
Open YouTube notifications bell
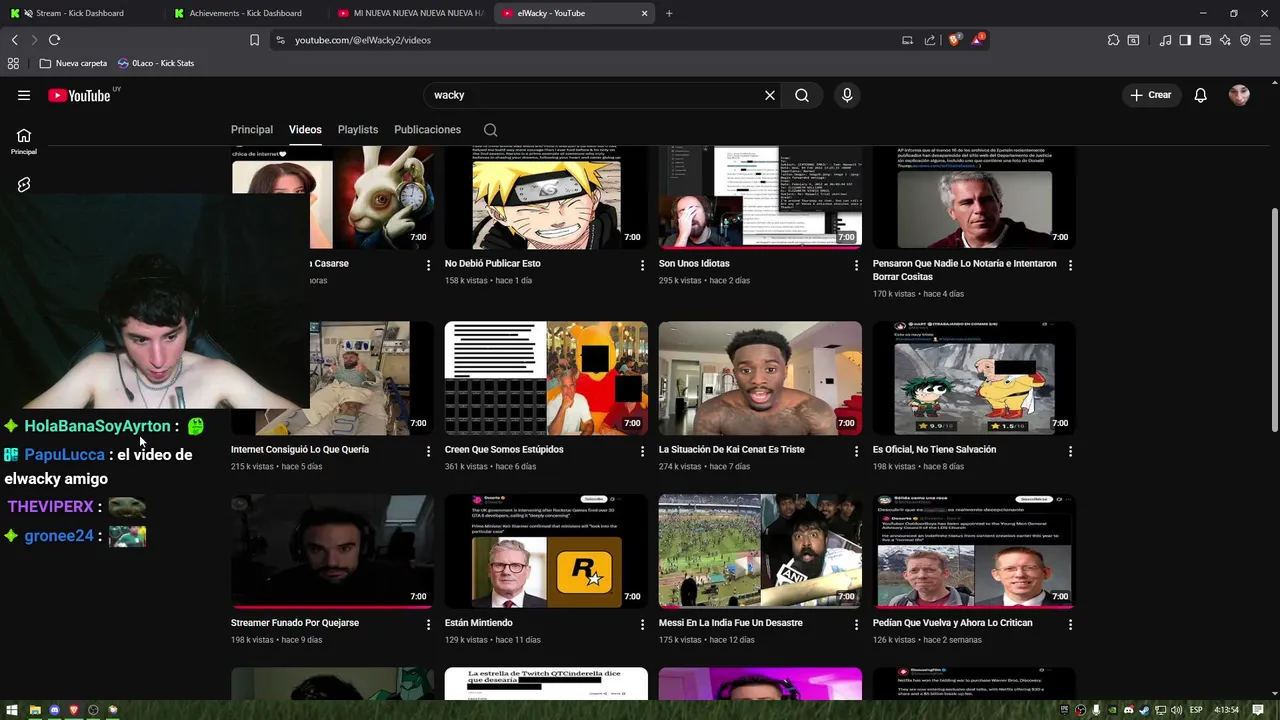pos(1200,95)
